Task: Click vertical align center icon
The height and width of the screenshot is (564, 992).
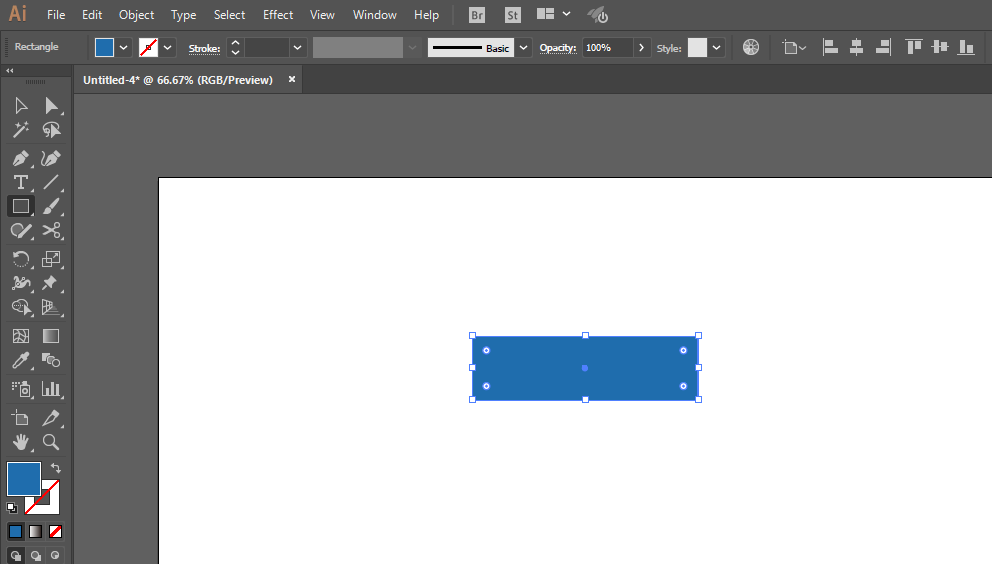Action: click(940, 47)
